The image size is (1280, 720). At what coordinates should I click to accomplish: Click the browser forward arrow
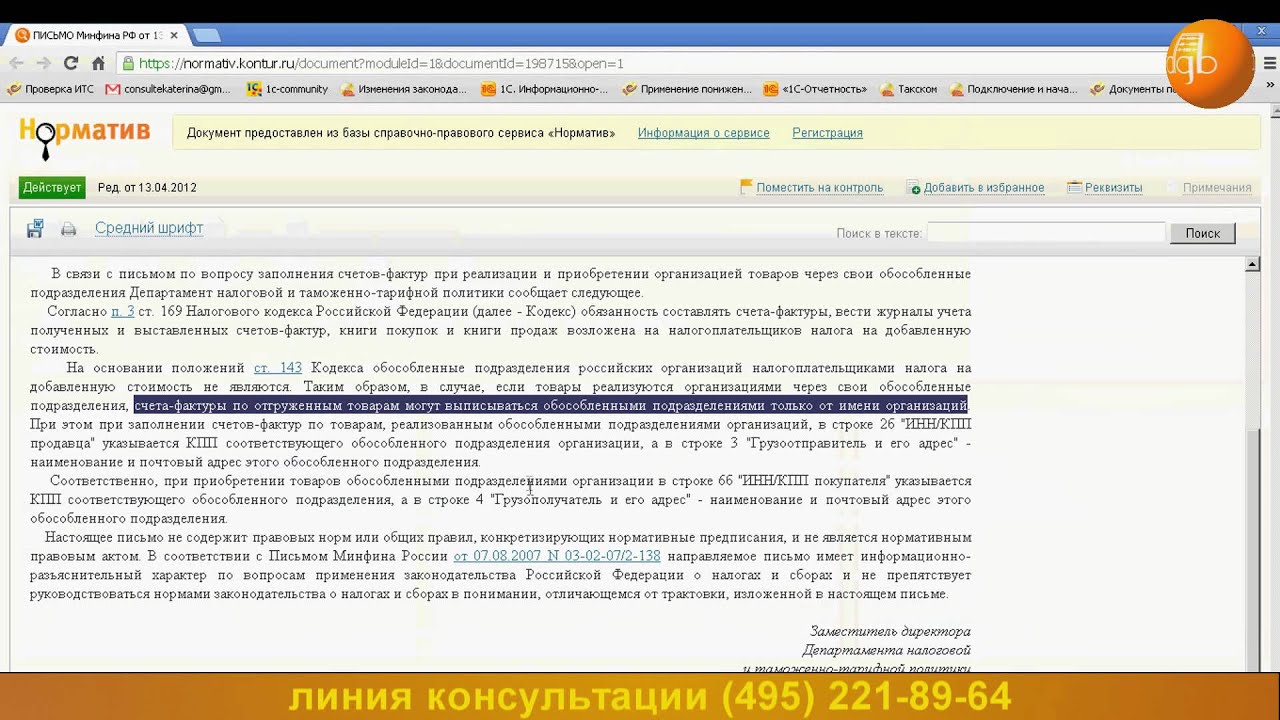click(x=43, y=63)
